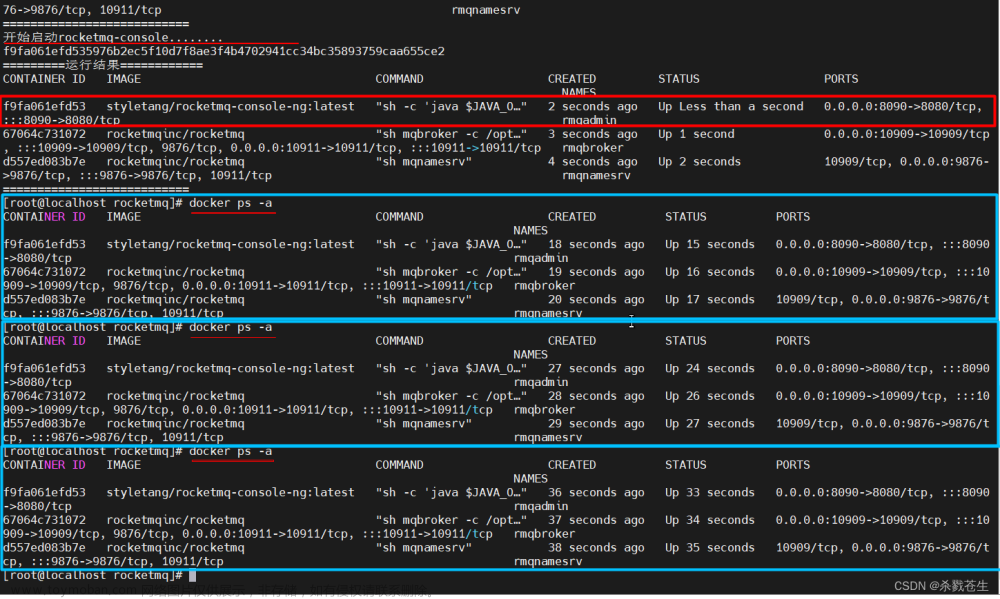This screenshot has height=599, width=1000.
Task: Click the 'Up 2 seconds' status
Action: [700, 161]
